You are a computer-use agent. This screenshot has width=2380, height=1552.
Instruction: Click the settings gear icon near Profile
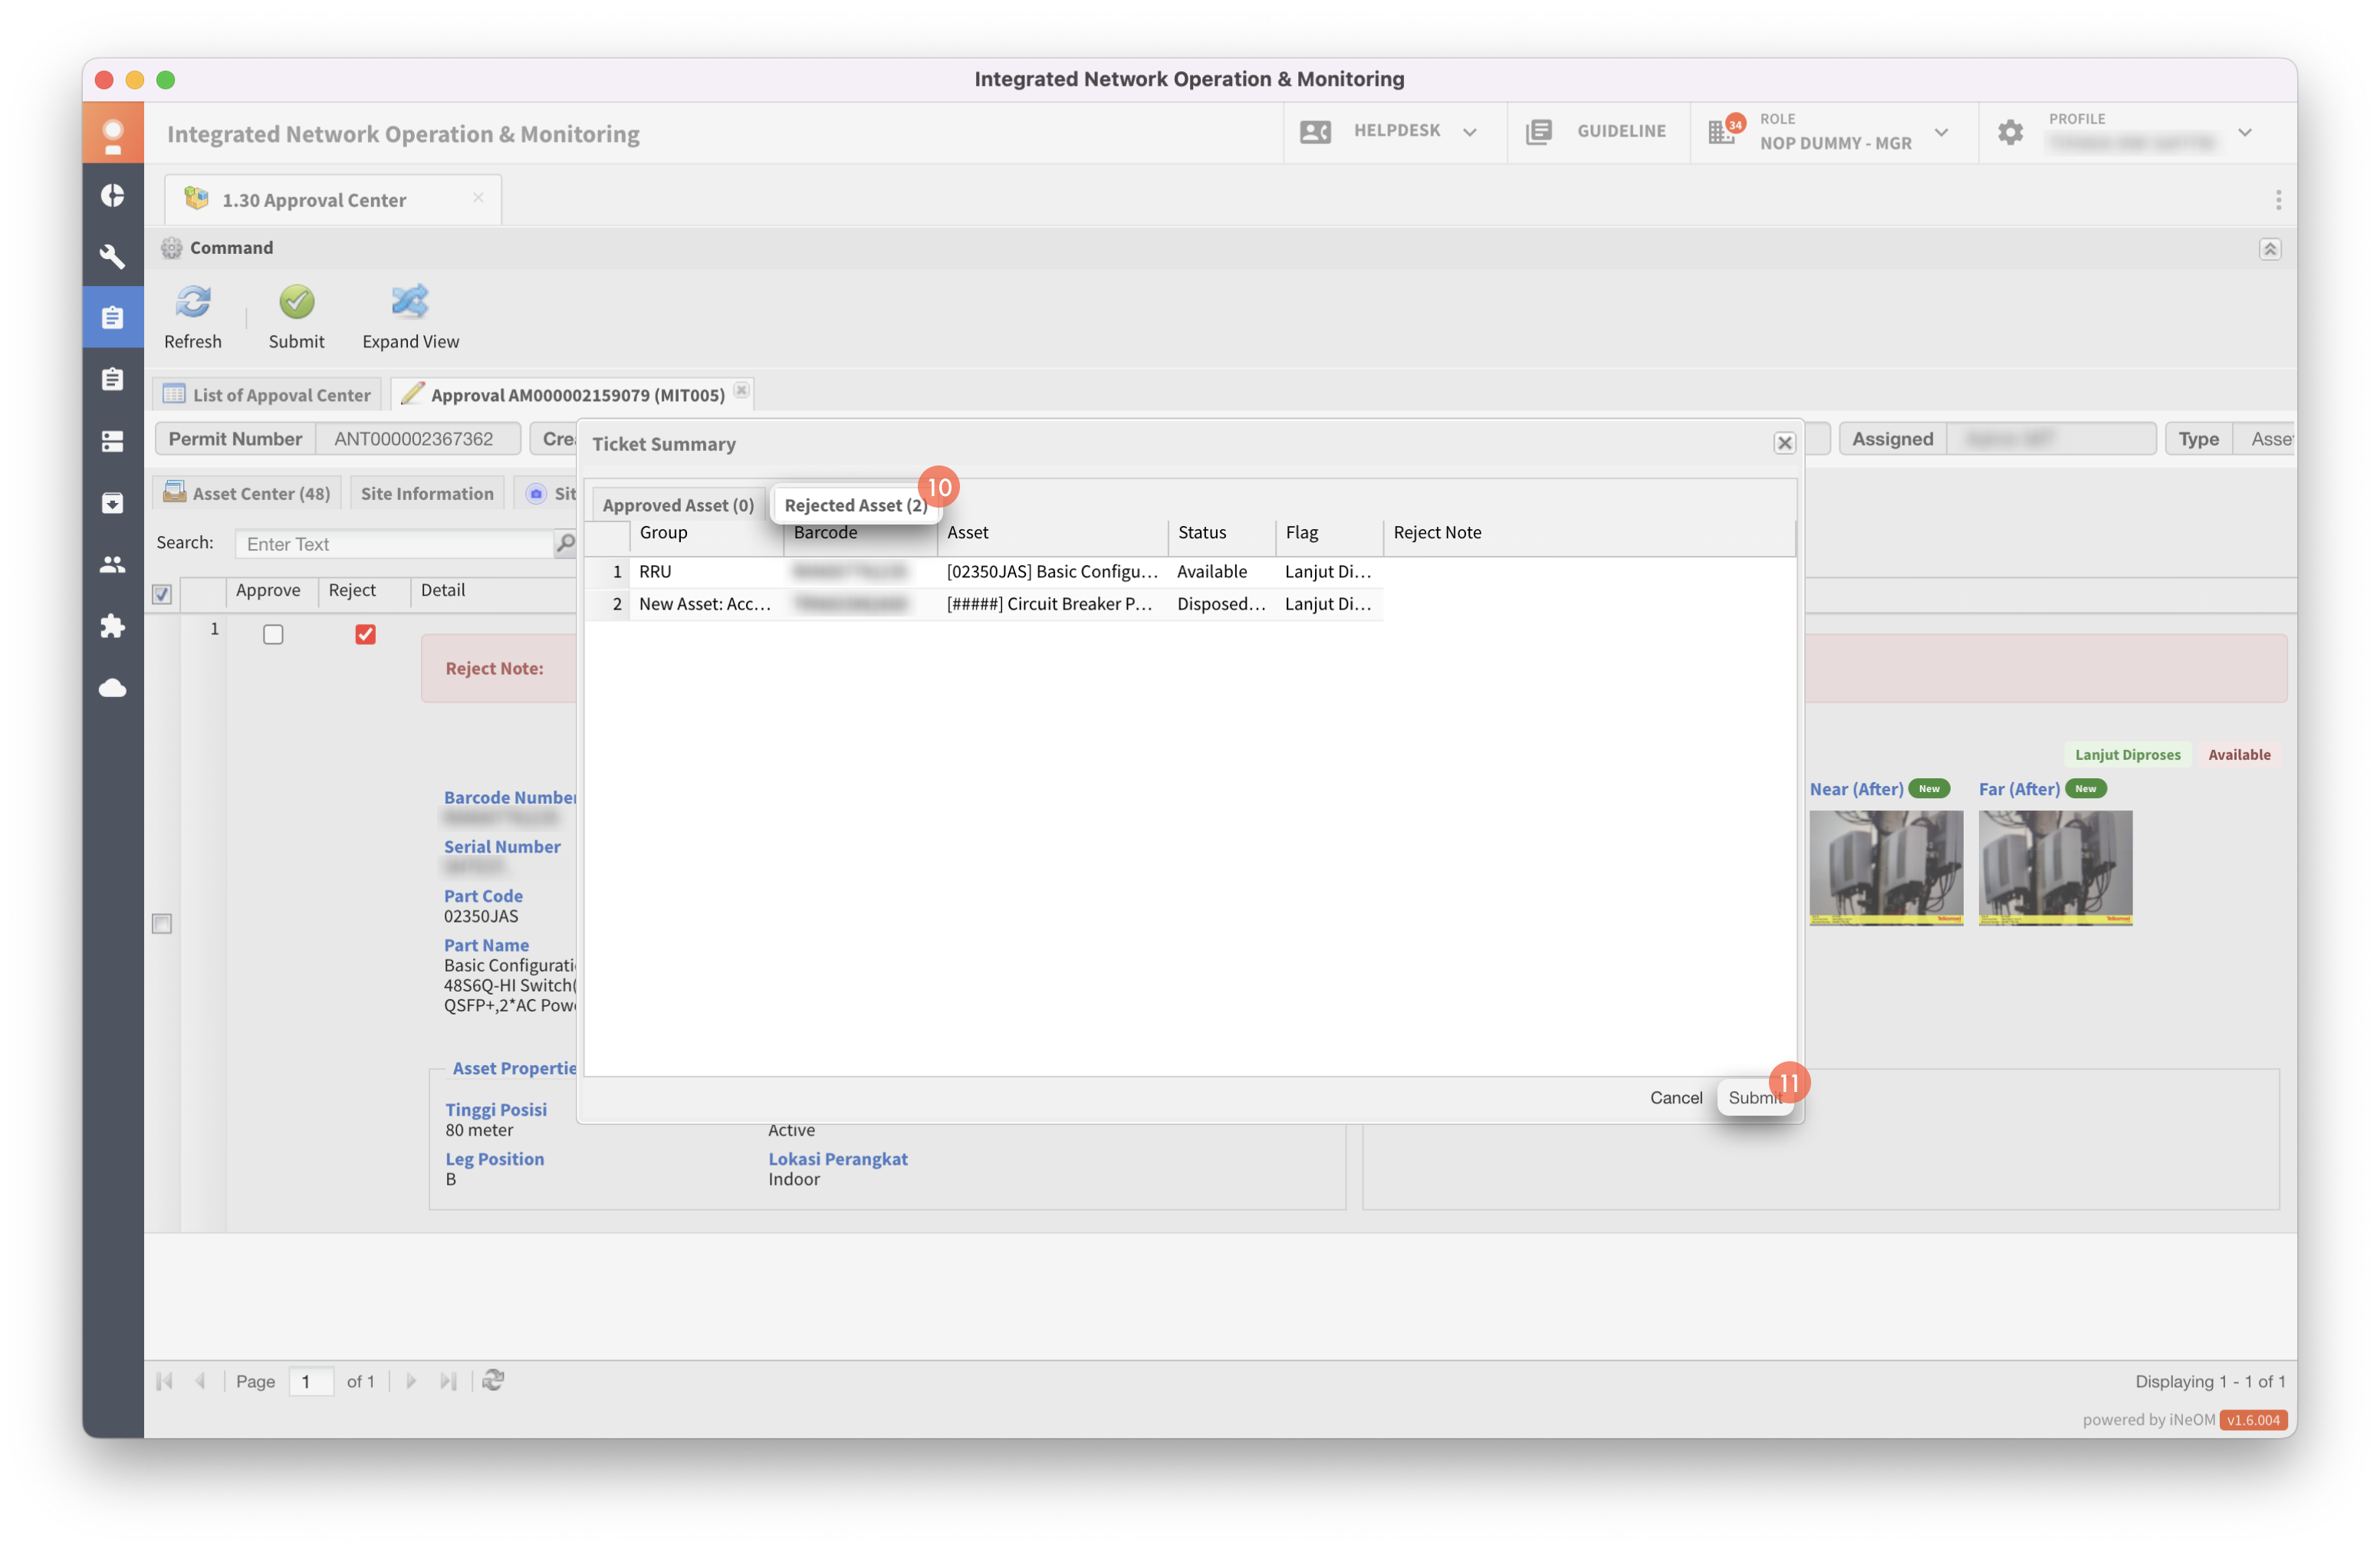pyautogui.click(x=2010, y=132)
